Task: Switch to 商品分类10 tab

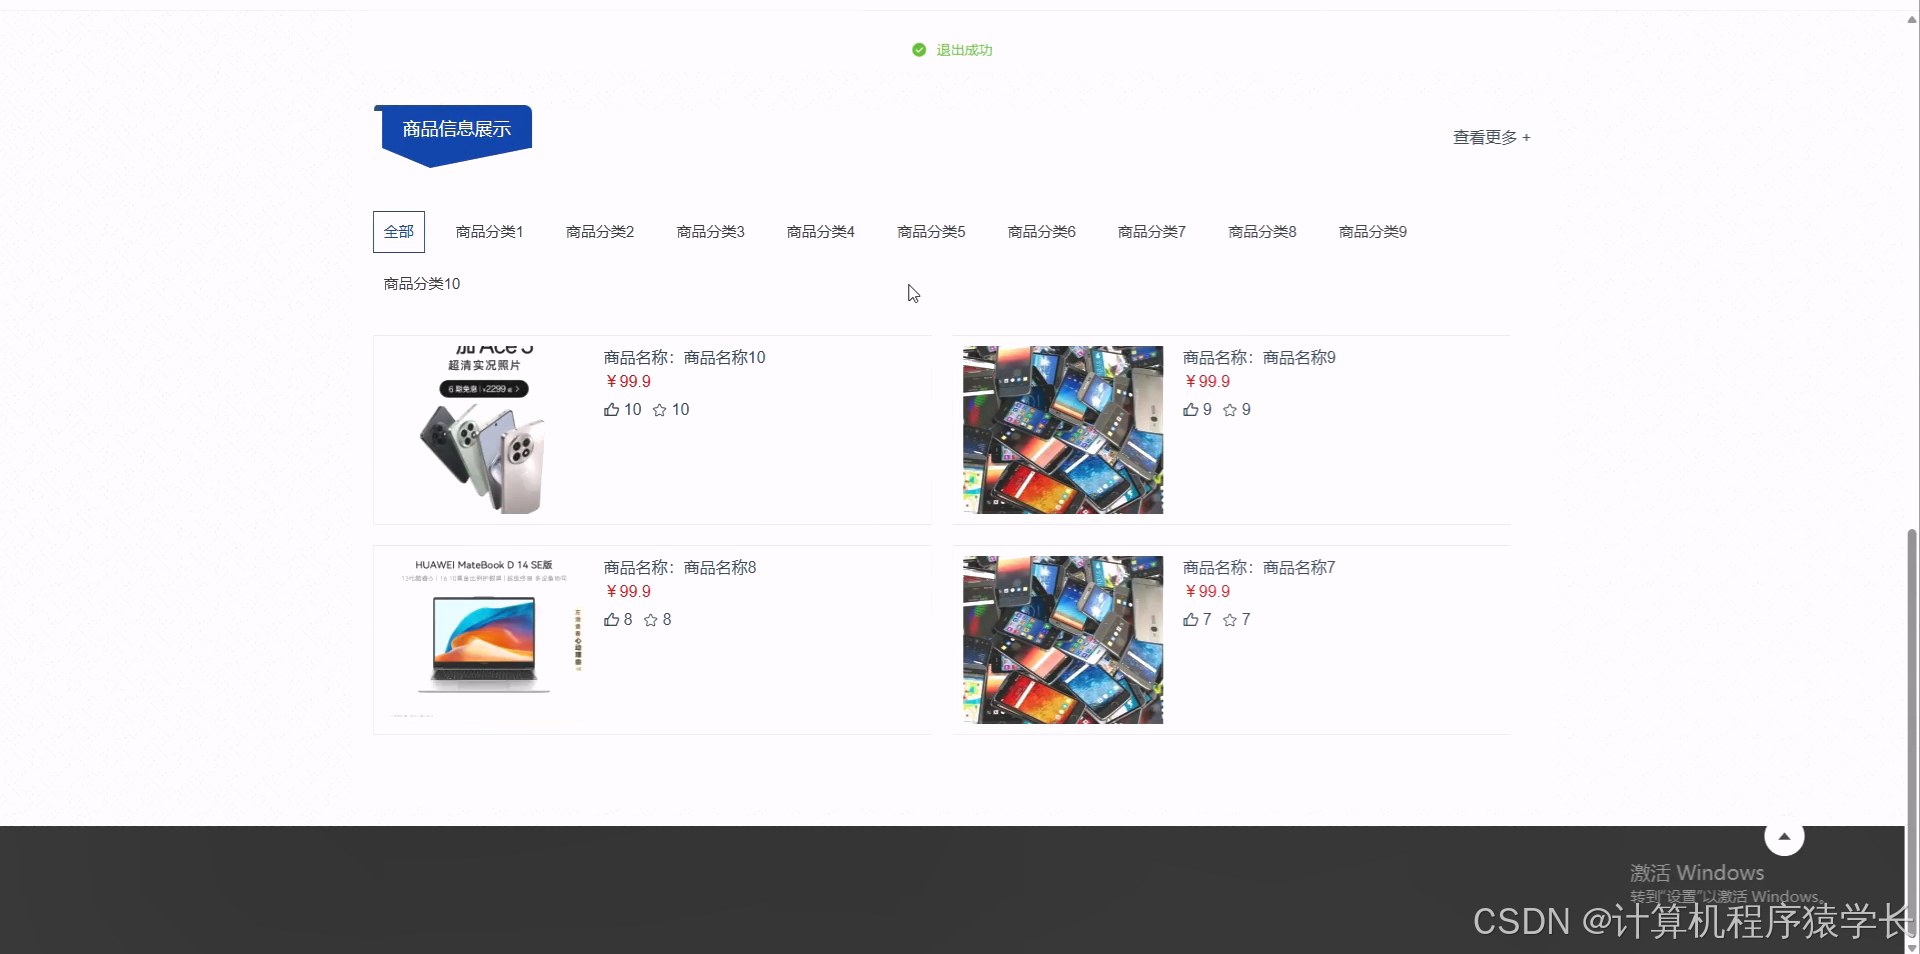Action: (419, 283)
